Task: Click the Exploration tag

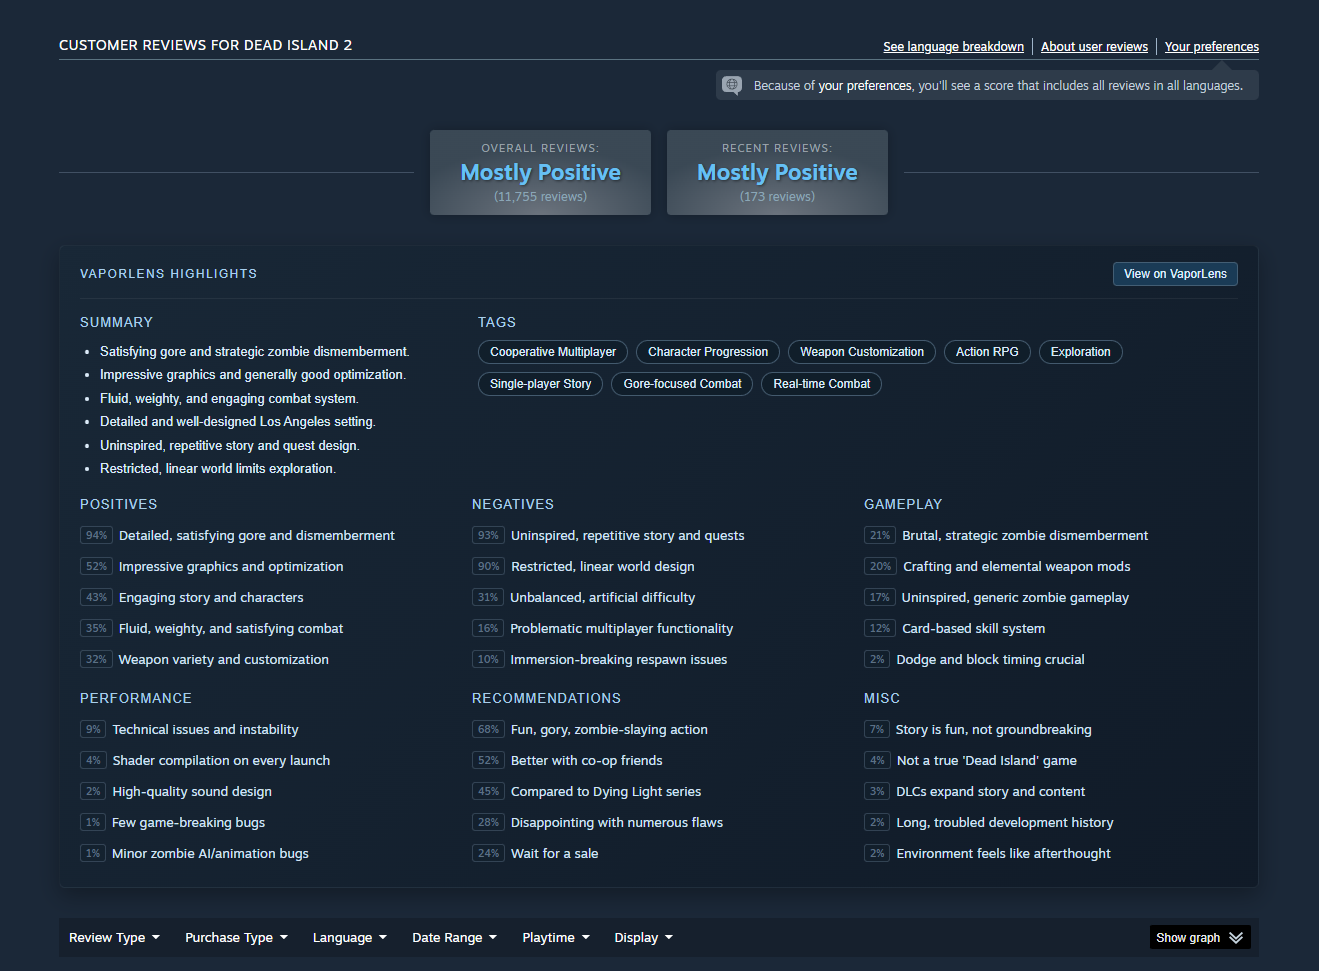Action: pos(1081,352)
